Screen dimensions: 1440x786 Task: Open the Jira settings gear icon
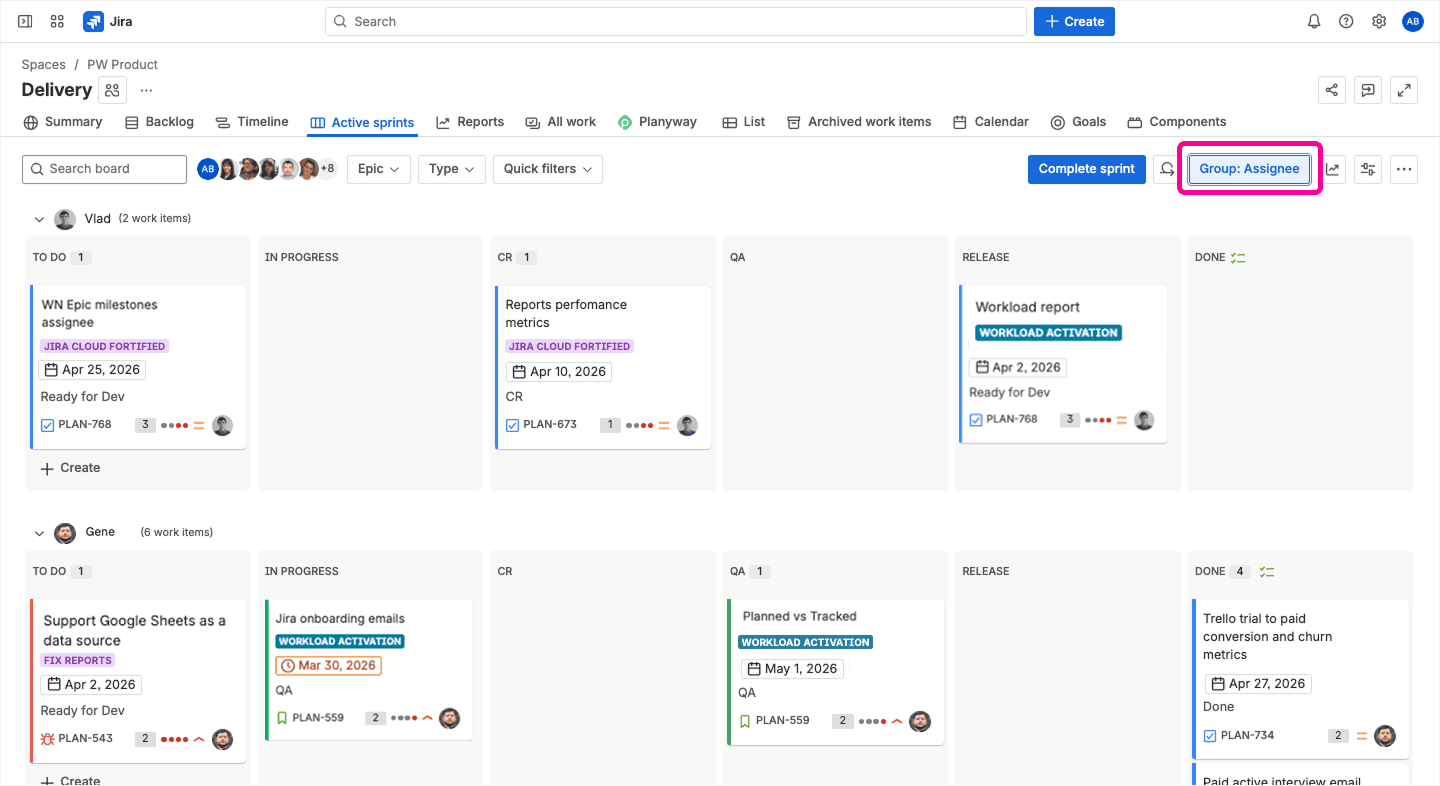(x=1379, y=21)
